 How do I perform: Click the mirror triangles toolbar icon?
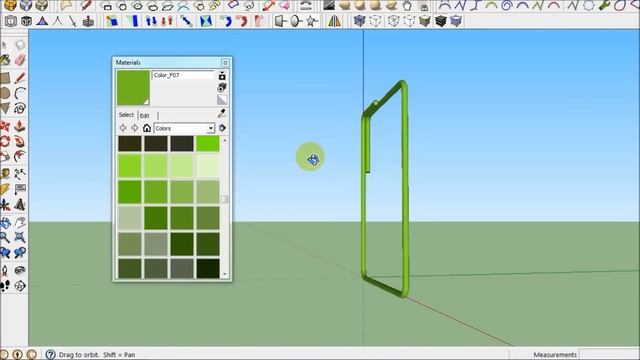click(x=334, y=20)
